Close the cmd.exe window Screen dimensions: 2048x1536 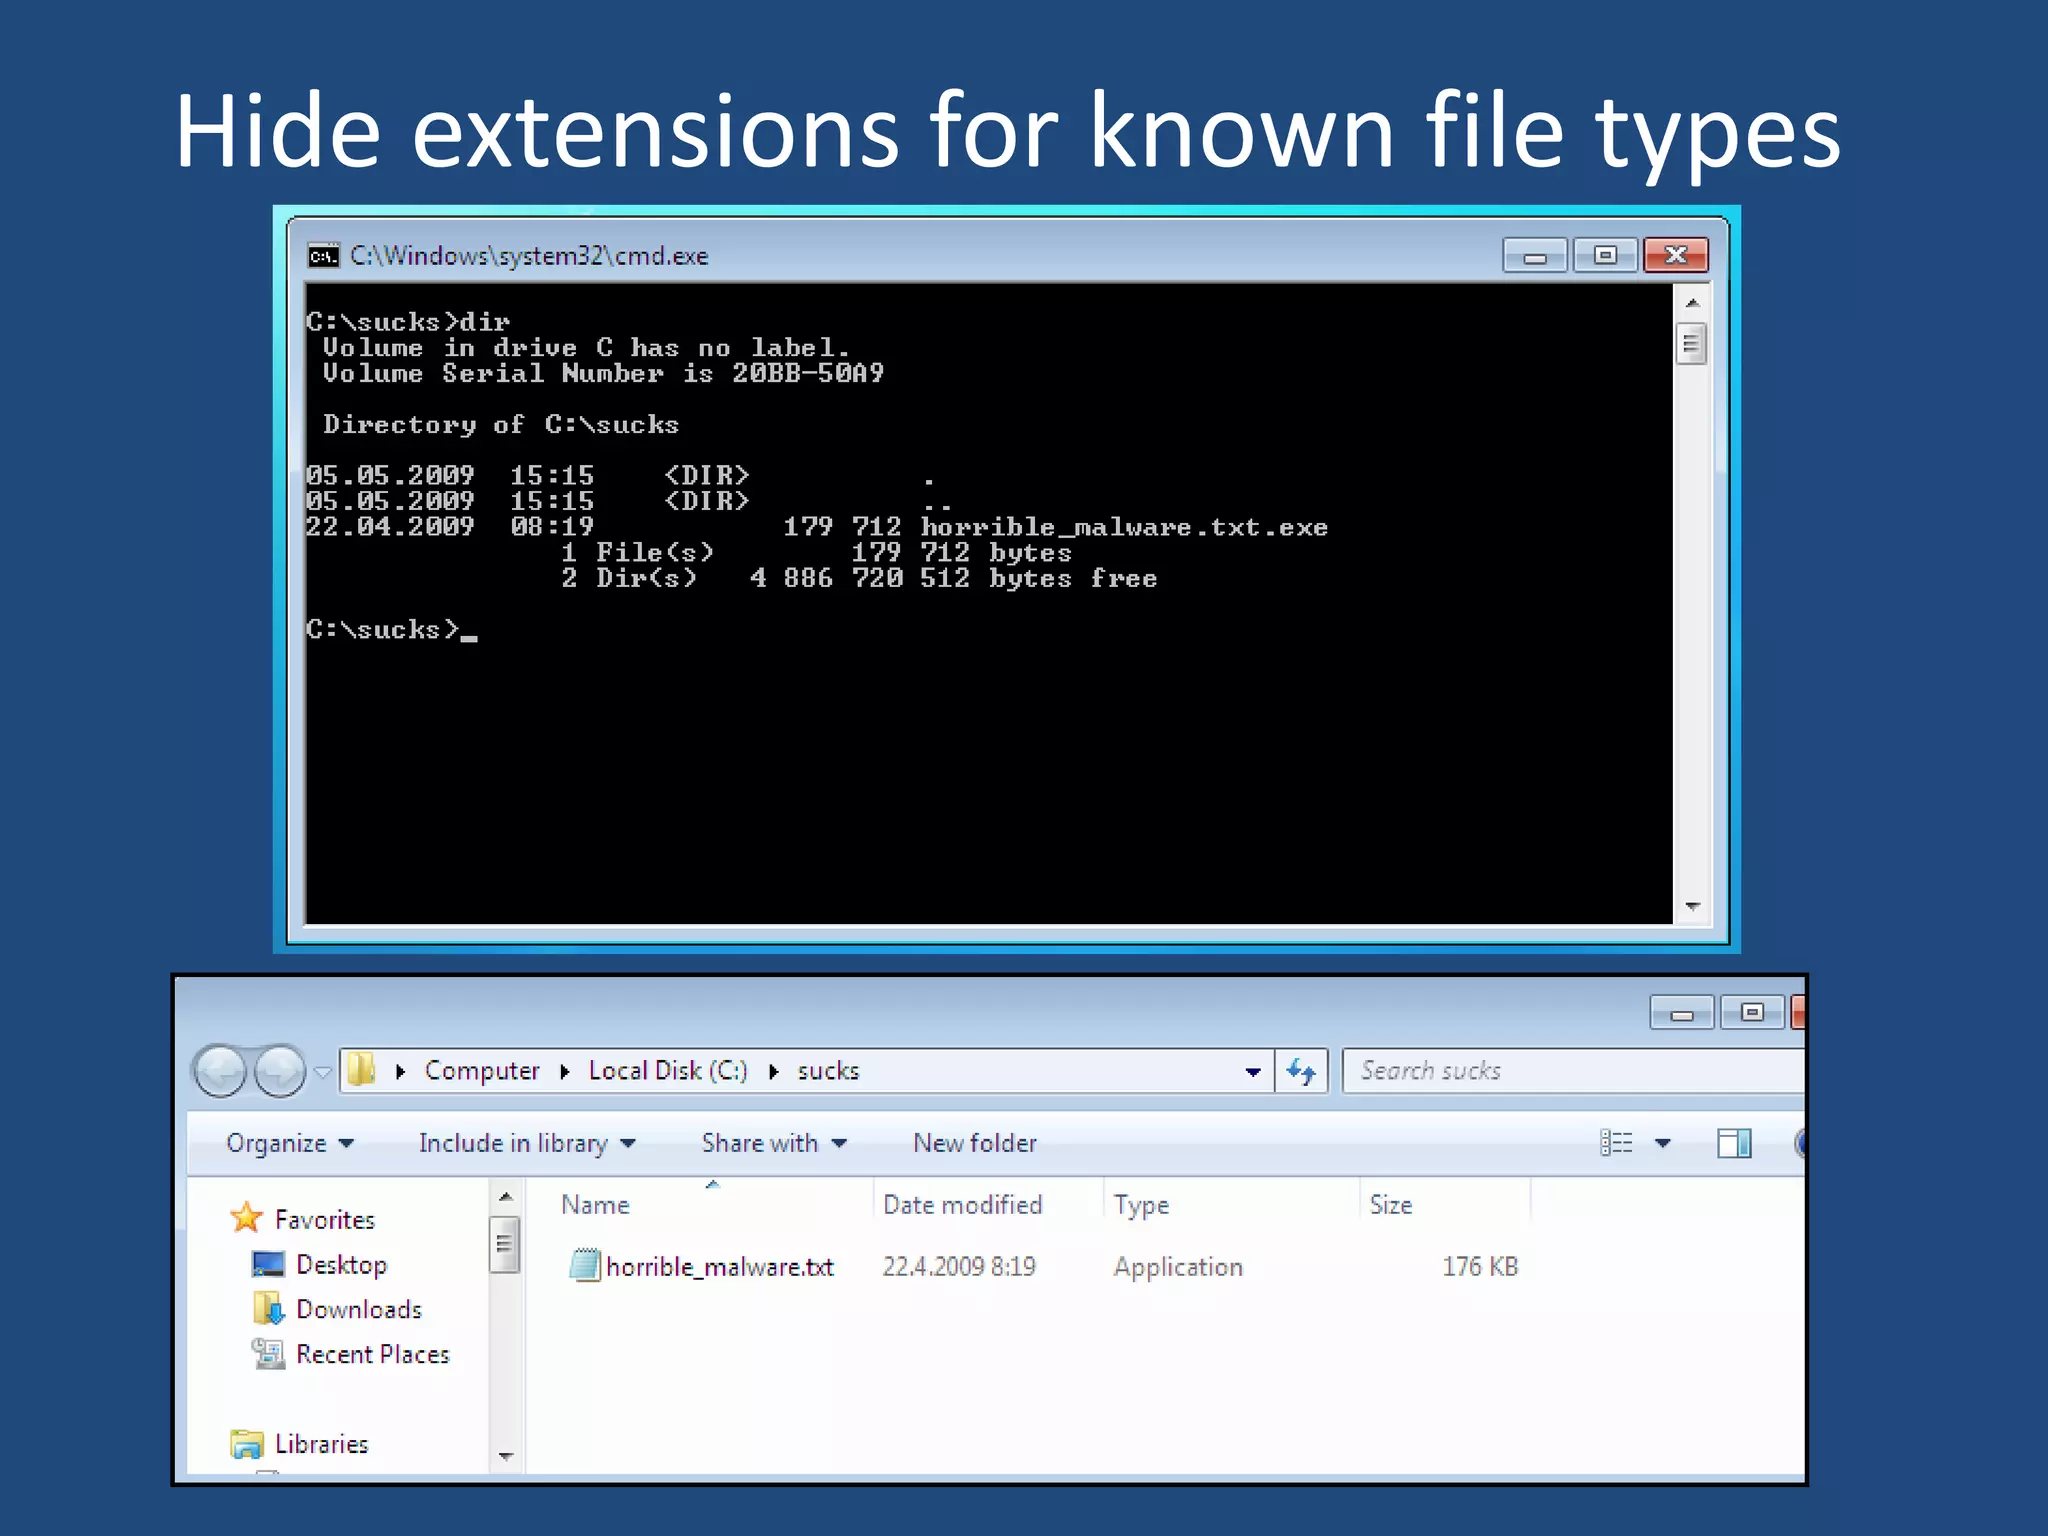[x=1676, y=256]
